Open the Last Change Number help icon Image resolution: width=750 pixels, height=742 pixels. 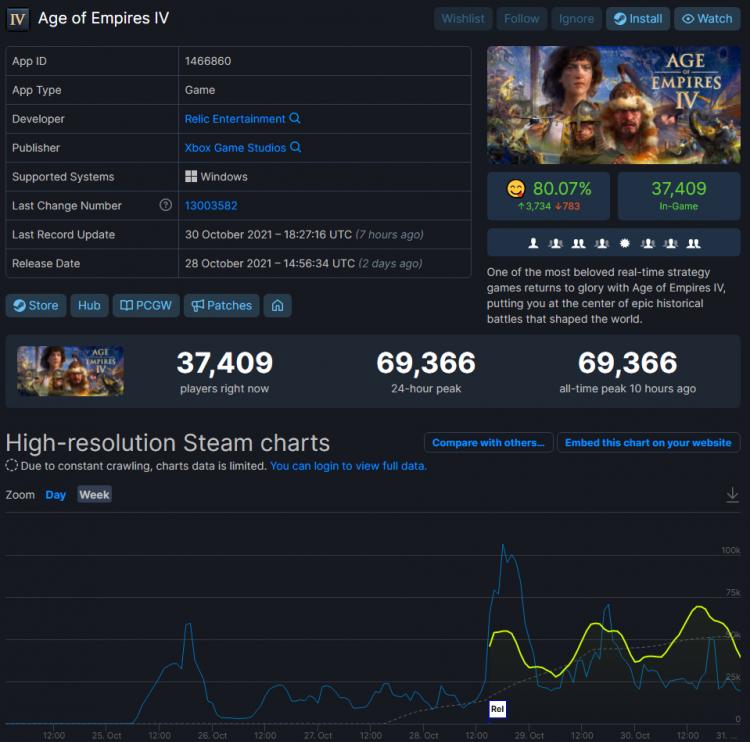[165, 205]
